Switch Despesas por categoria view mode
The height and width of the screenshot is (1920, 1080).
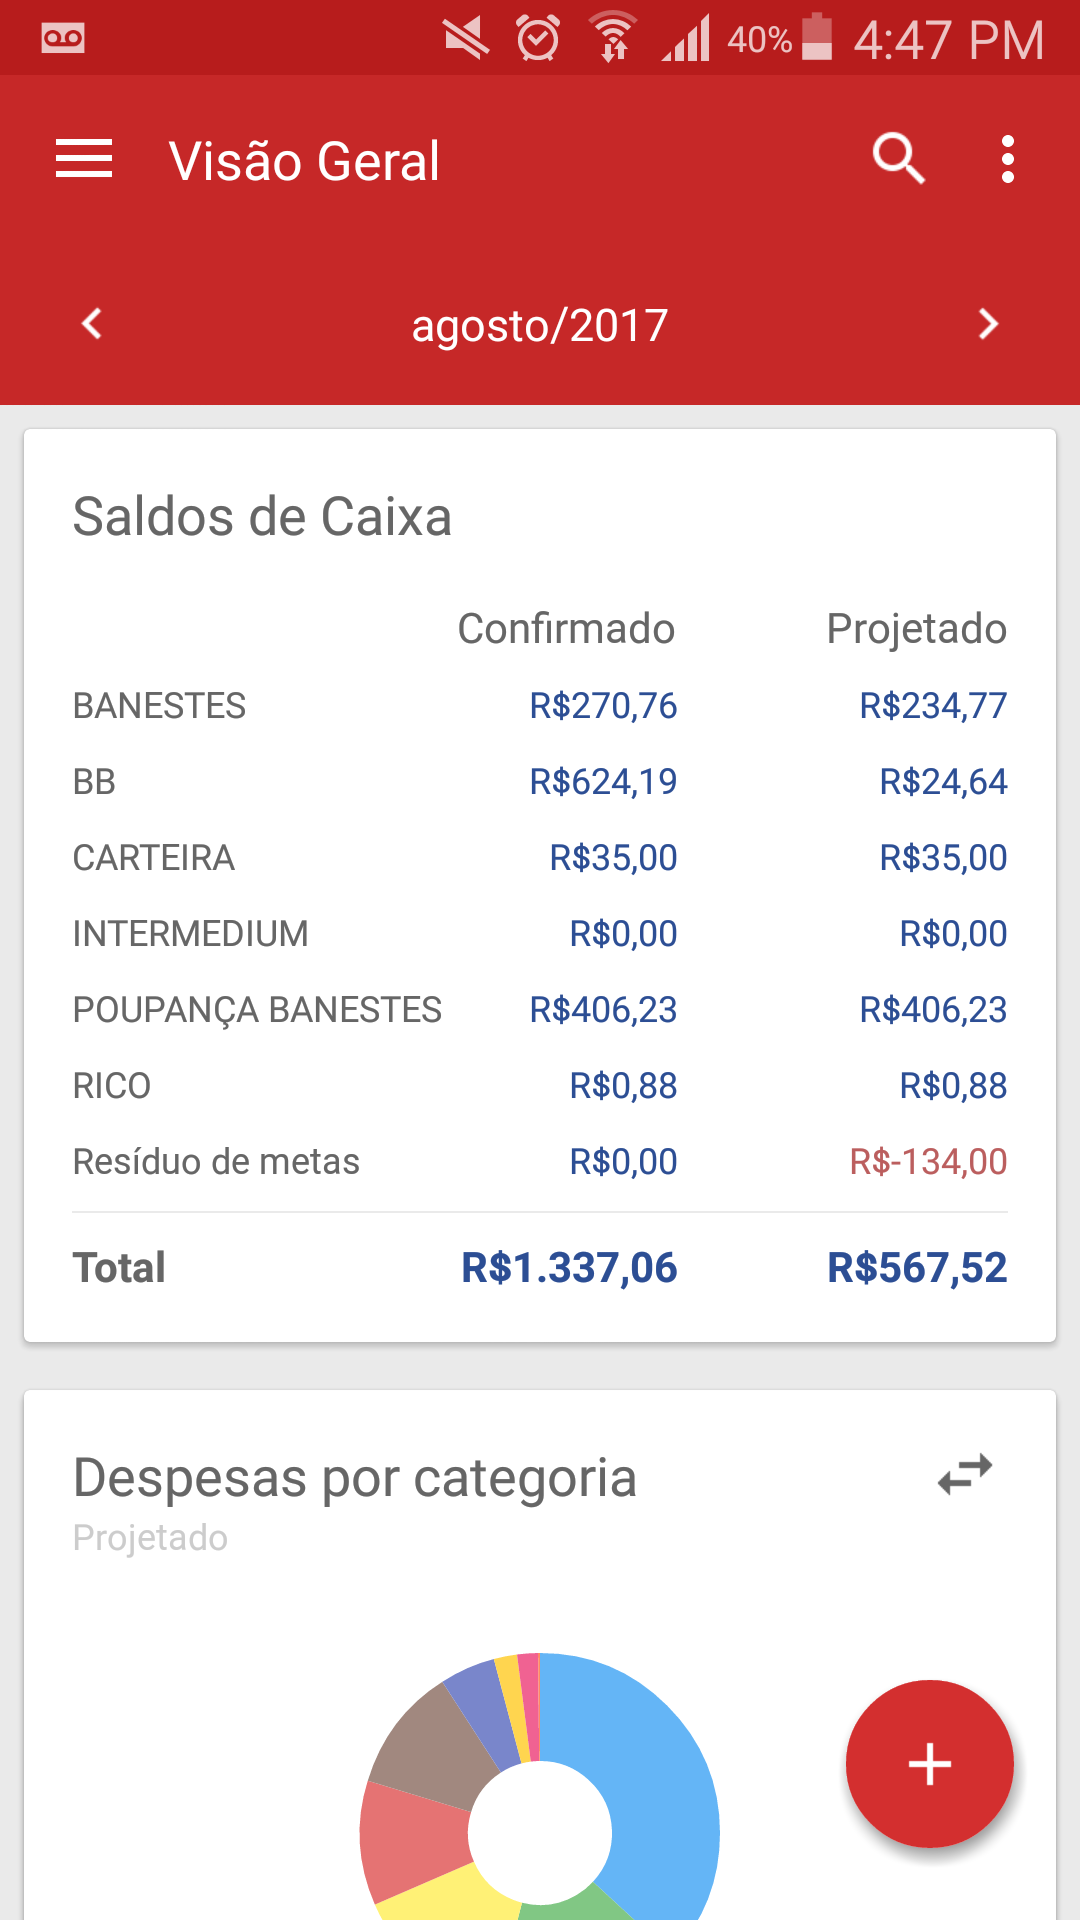click(965, 1474)
